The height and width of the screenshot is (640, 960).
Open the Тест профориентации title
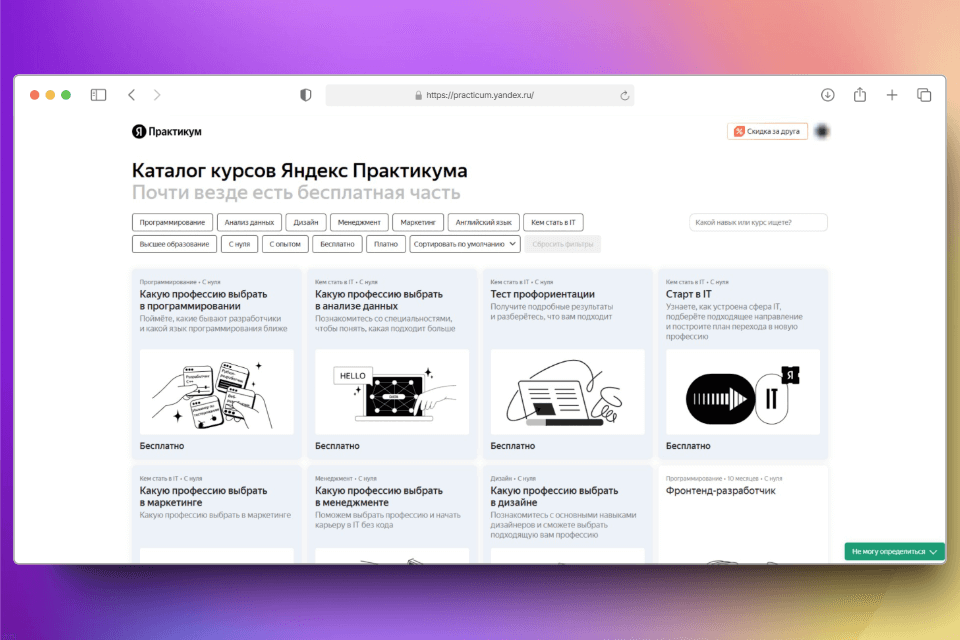tap(542, 294)
